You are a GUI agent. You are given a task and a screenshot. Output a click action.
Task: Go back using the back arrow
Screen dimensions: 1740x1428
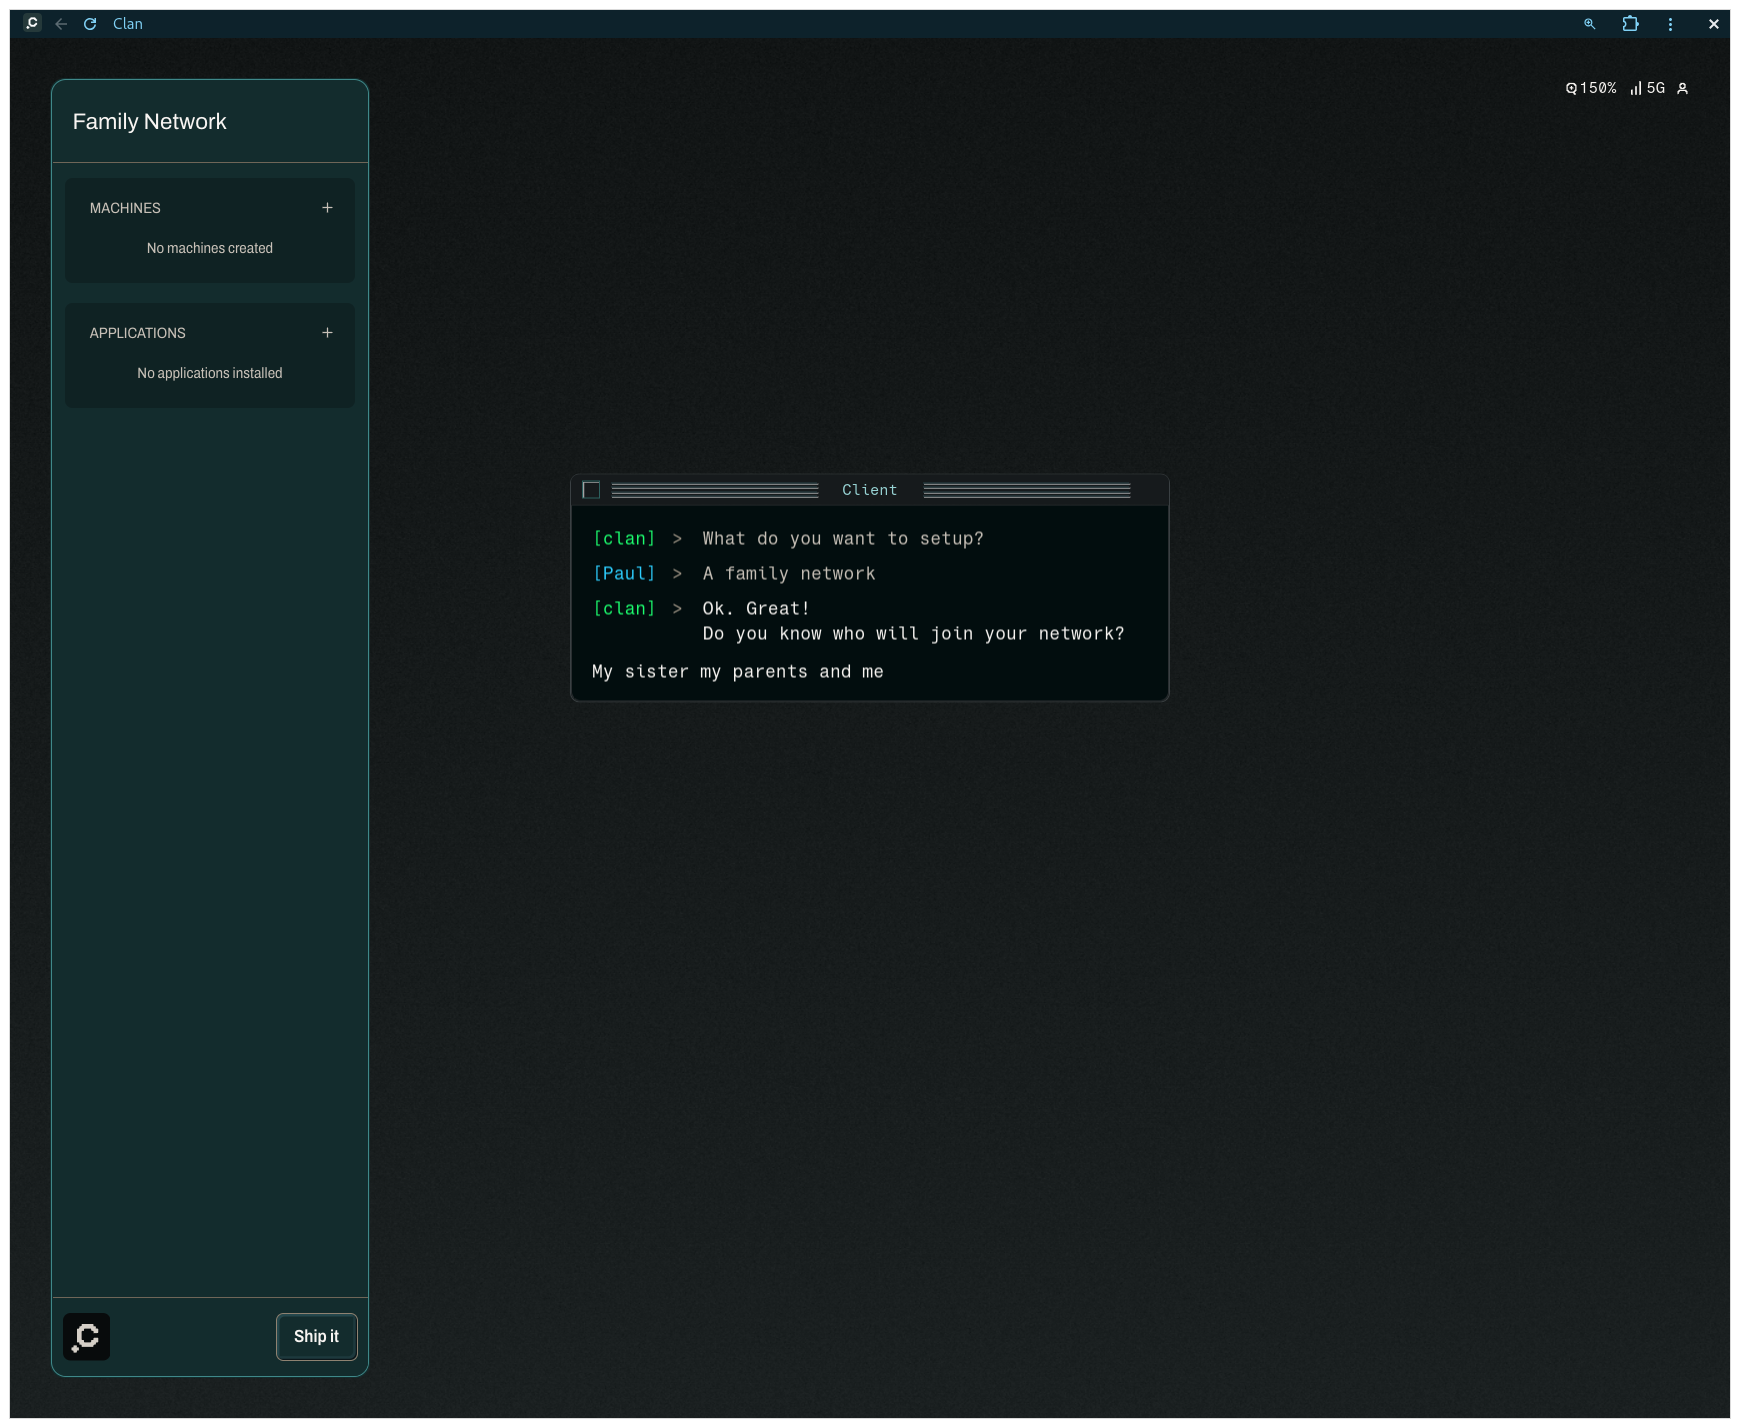pos(61,24)
